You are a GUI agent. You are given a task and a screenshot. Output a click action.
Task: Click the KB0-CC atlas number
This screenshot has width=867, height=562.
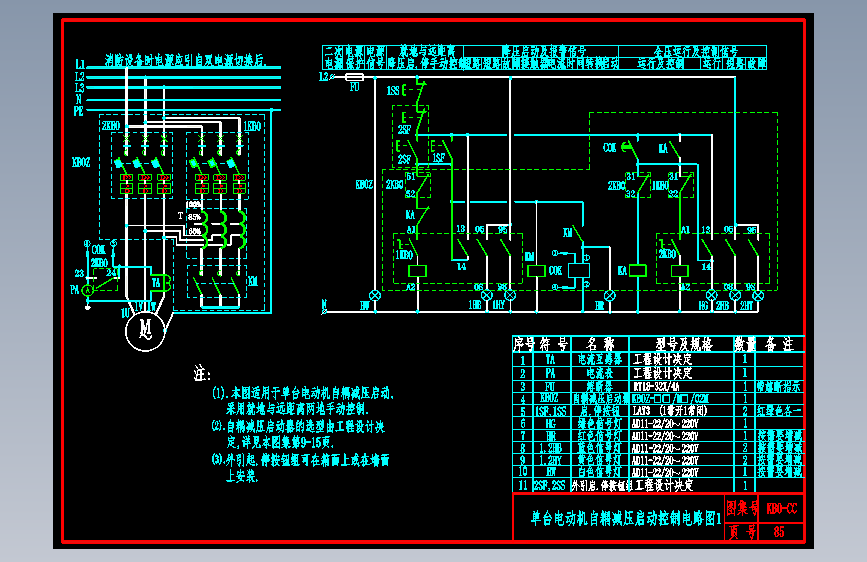click(x=781, y=509)
